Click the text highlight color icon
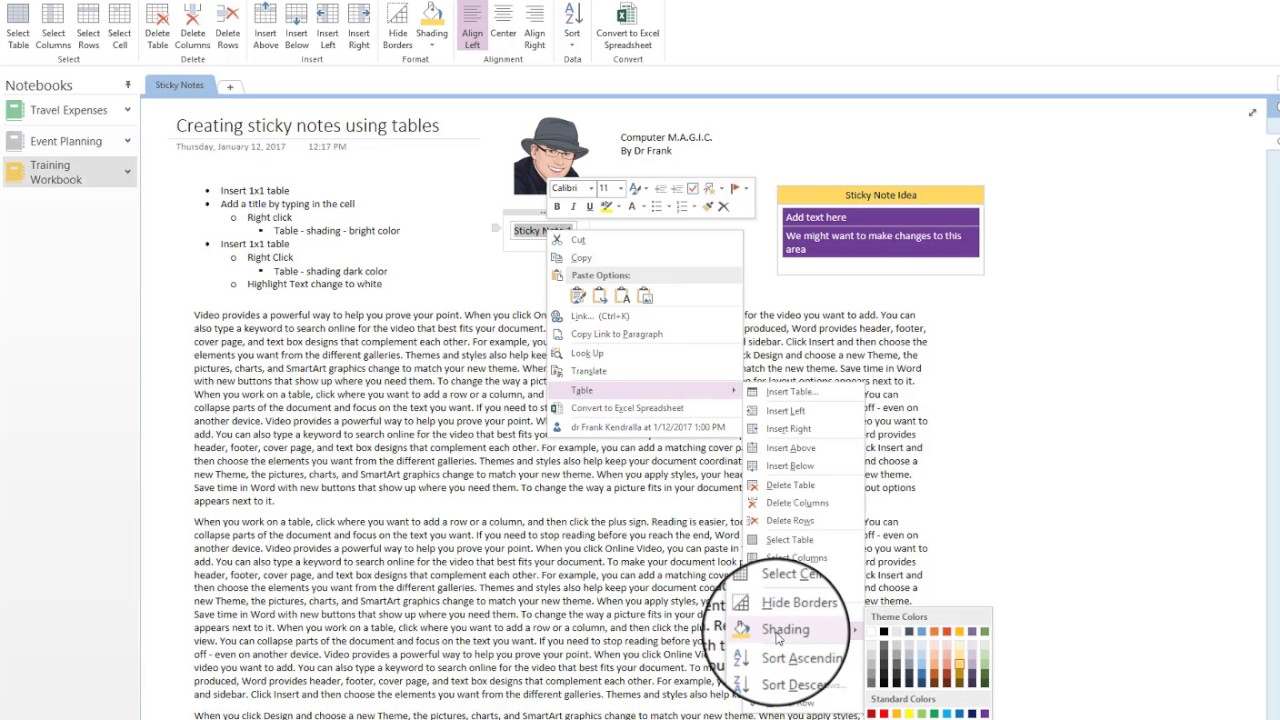The height and width of the screenshot is (720, 1280). [x=605, y=206]
